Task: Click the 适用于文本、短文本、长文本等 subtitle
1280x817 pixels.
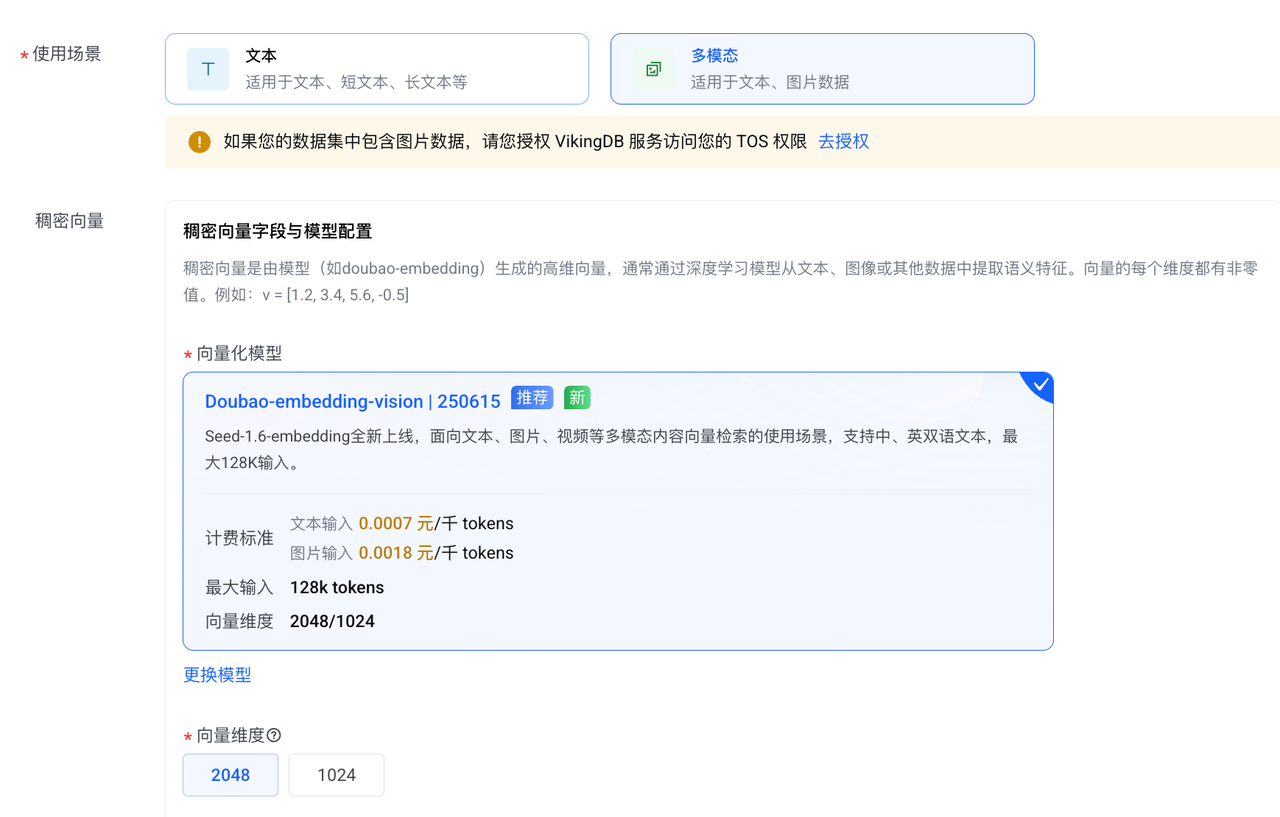Action: 356,82
